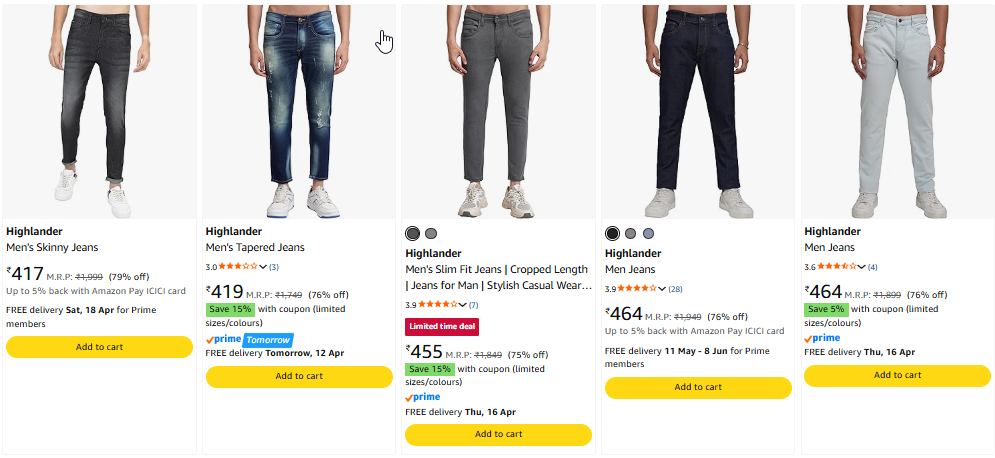Add Men's Skinny Jeans to cart
Screen dimensions: 995x458
point(99,347)
